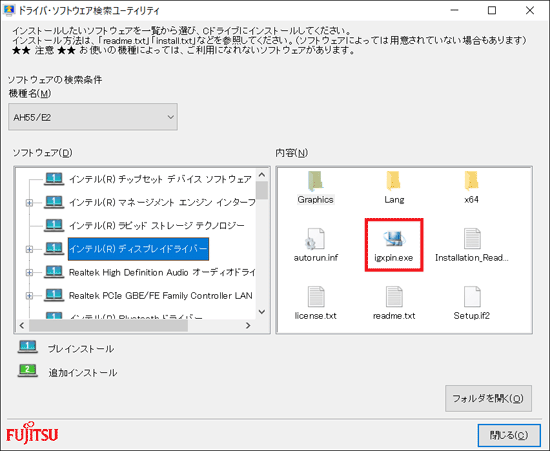Select the Installation_Read... file icon

pyautogui.click(x=472, y=239)
